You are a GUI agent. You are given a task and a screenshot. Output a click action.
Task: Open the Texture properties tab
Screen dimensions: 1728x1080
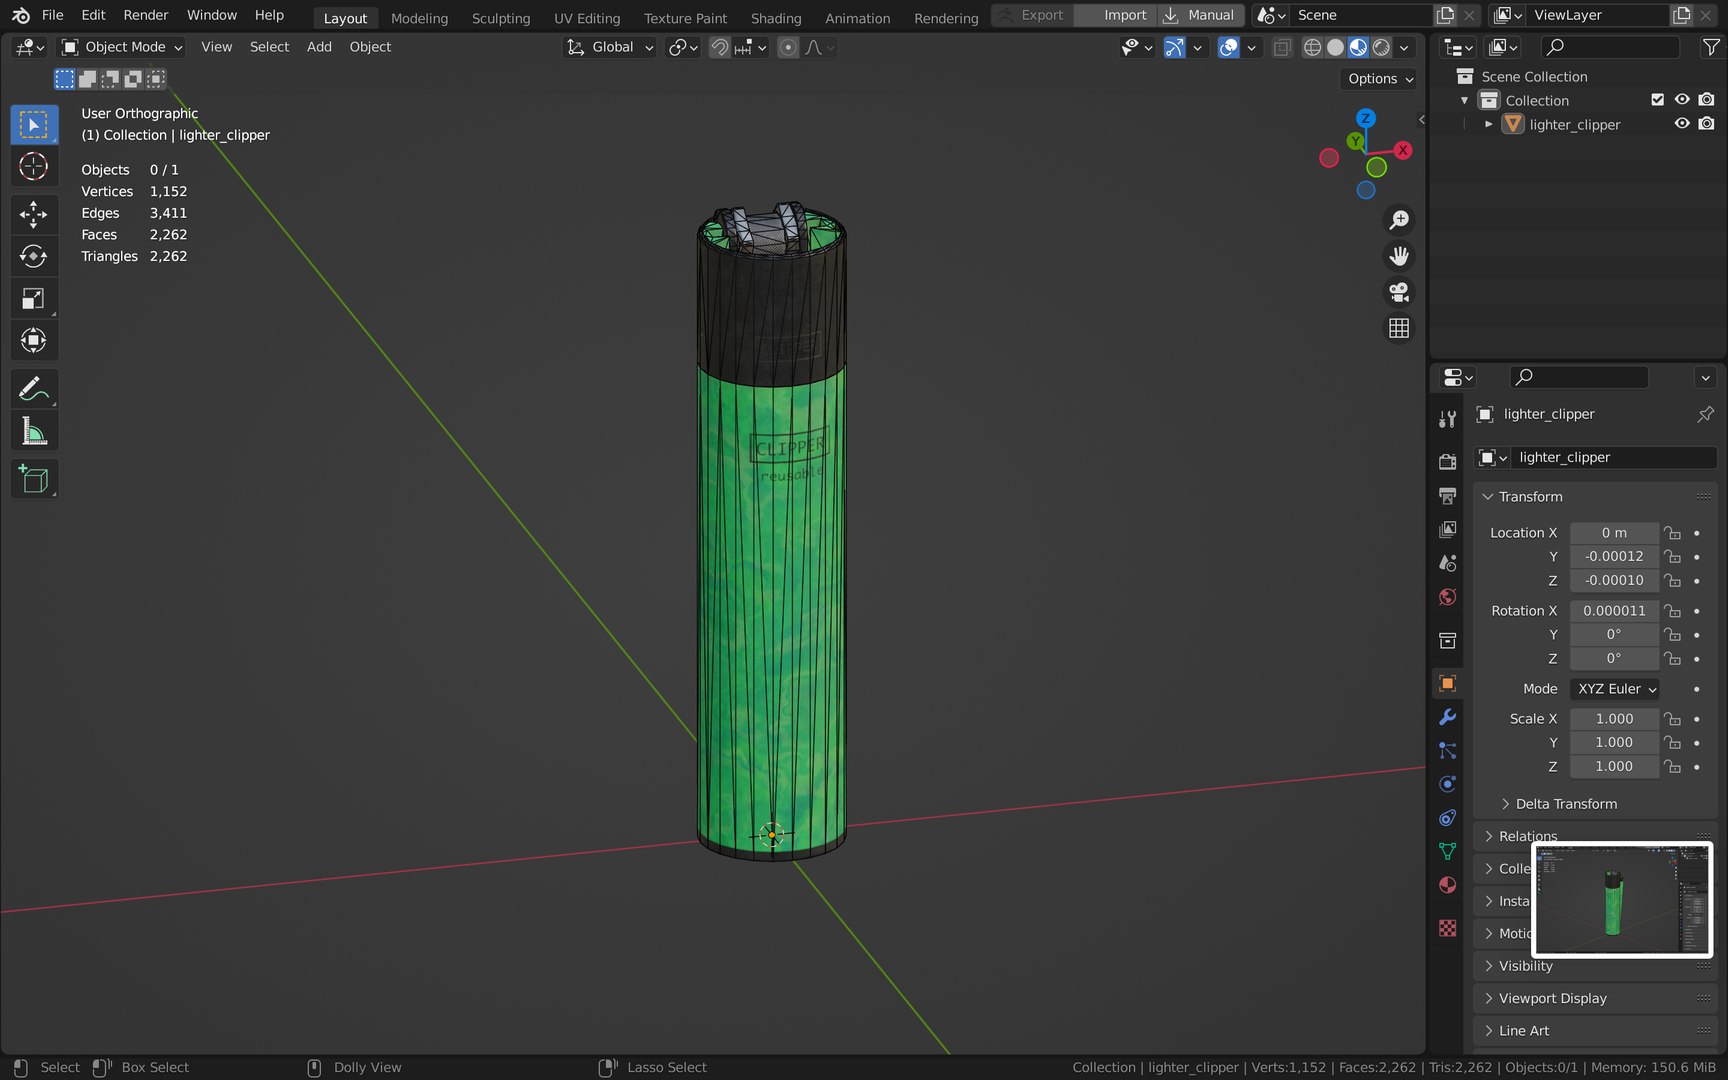[x=1447, y=928]
